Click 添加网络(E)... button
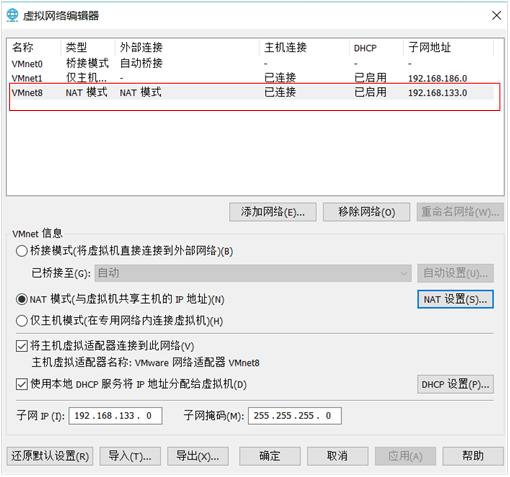The image size is (510, 477). point(273,212)
